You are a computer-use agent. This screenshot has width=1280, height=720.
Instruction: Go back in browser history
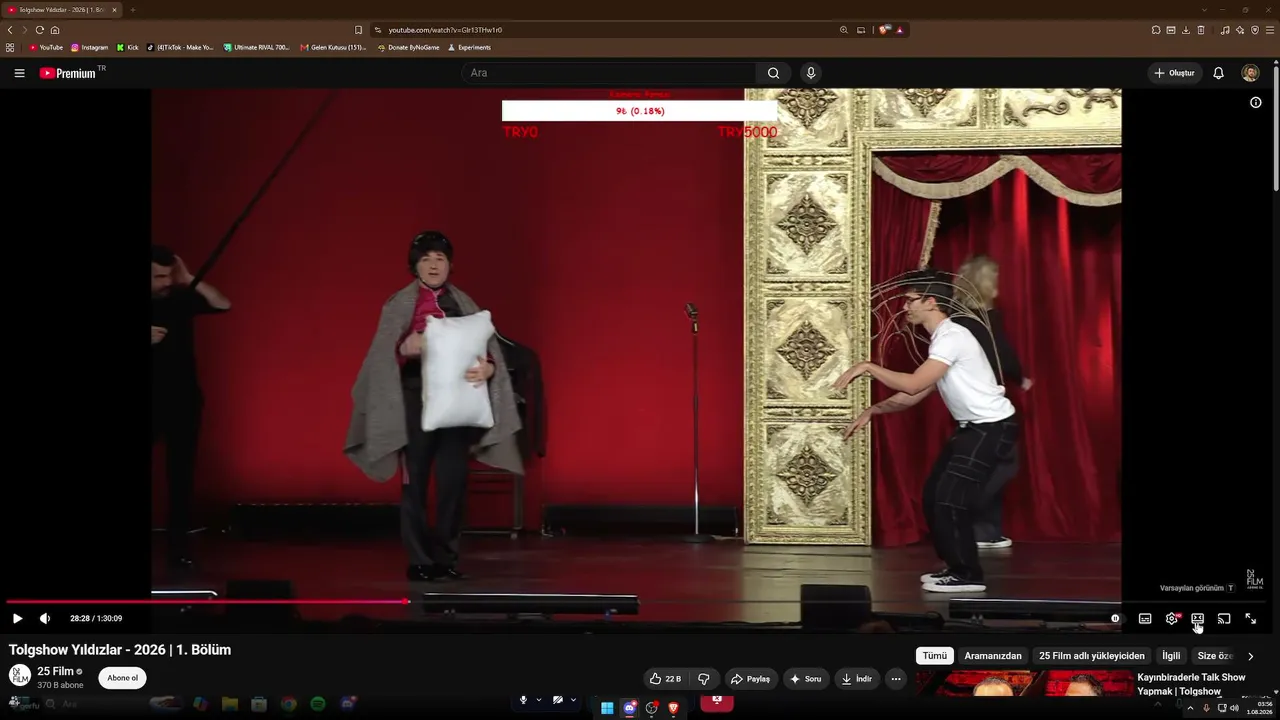10,30
